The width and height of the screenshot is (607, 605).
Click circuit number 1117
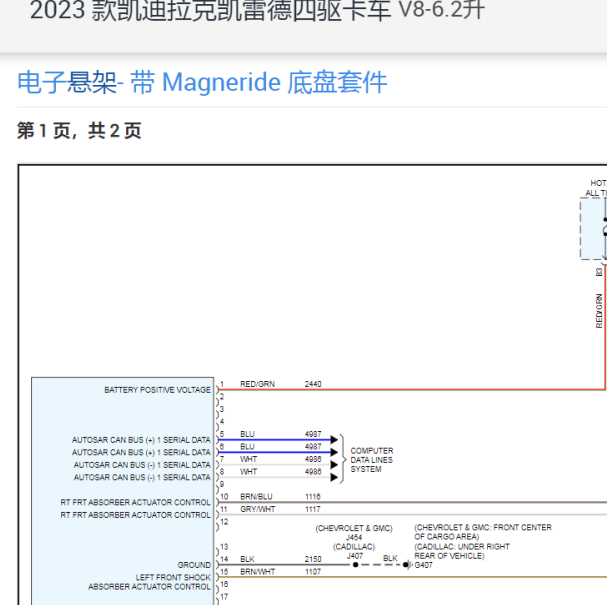313,509
